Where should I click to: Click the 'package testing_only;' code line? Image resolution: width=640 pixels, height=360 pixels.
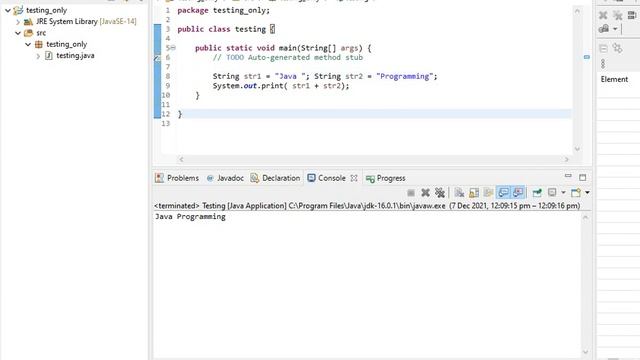[224, 10]
